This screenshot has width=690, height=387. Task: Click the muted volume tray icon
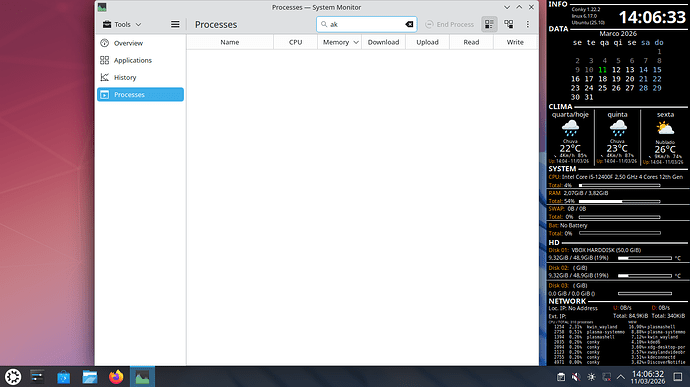tap(576, 377)
